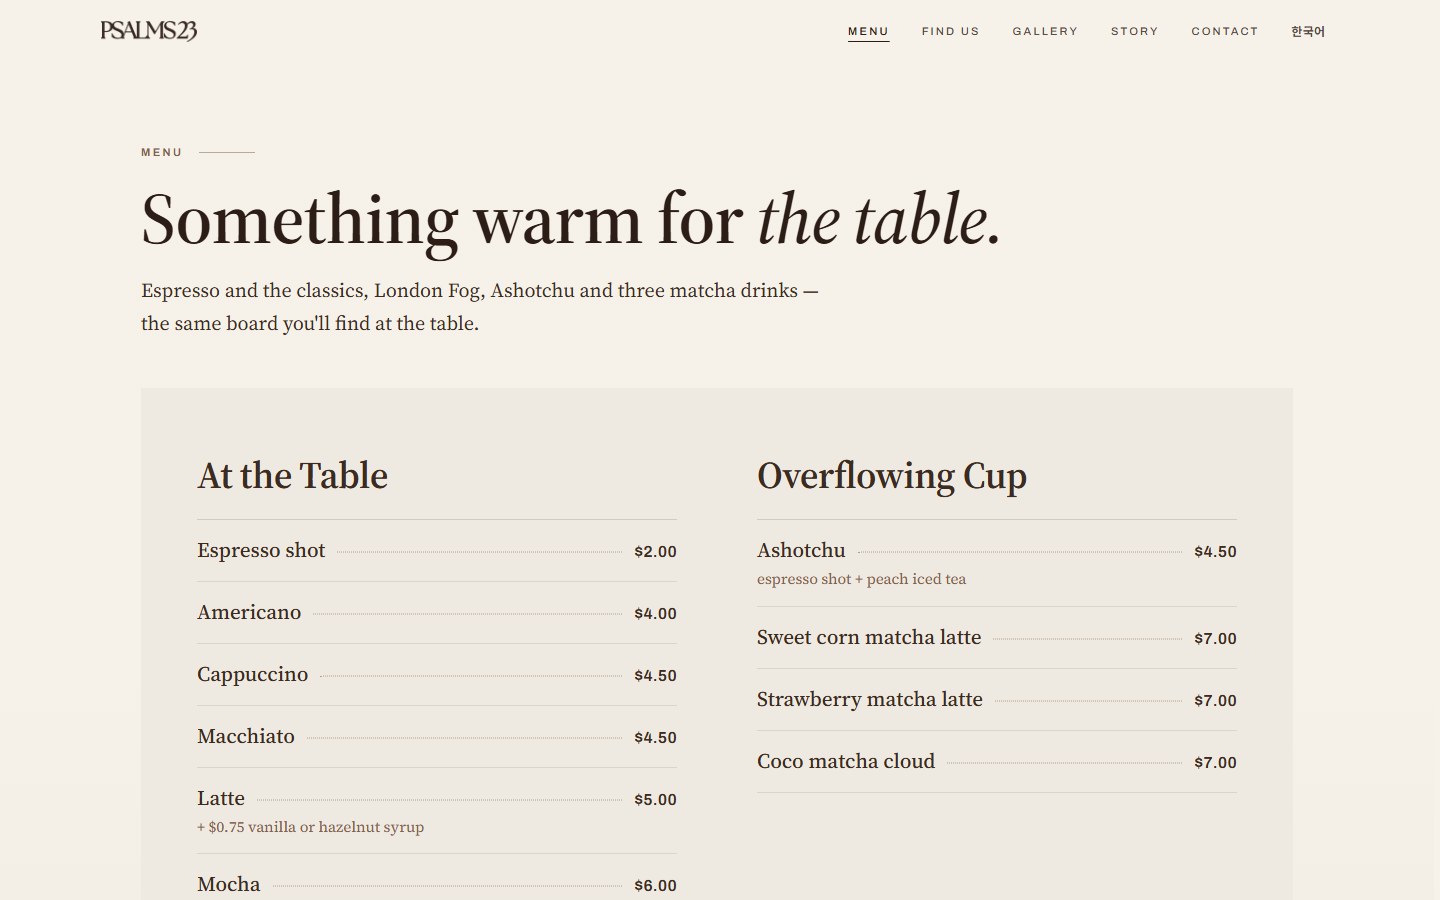Click the 'Overflowing Cup' section heading
This screenshot has width=1440, height=900.
tap(892, 476)
